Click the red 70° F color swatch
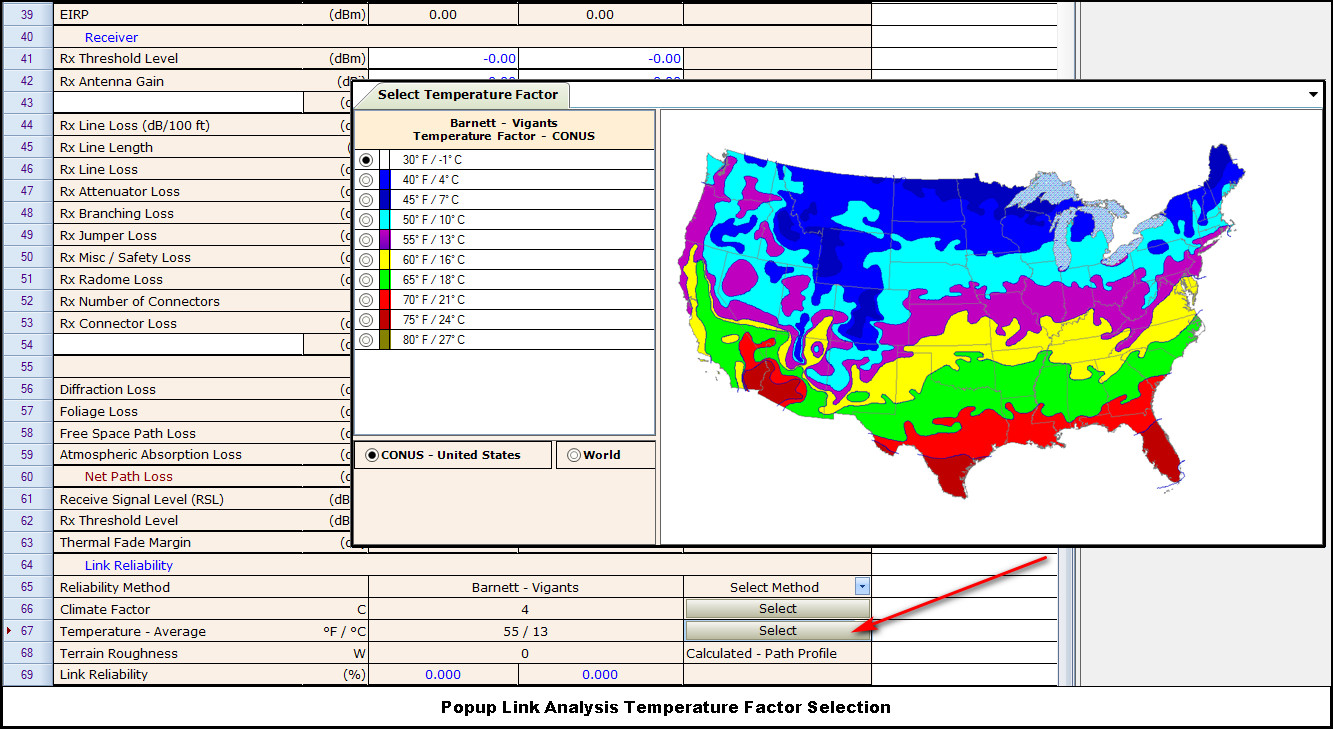 click(x=385, y=300)
